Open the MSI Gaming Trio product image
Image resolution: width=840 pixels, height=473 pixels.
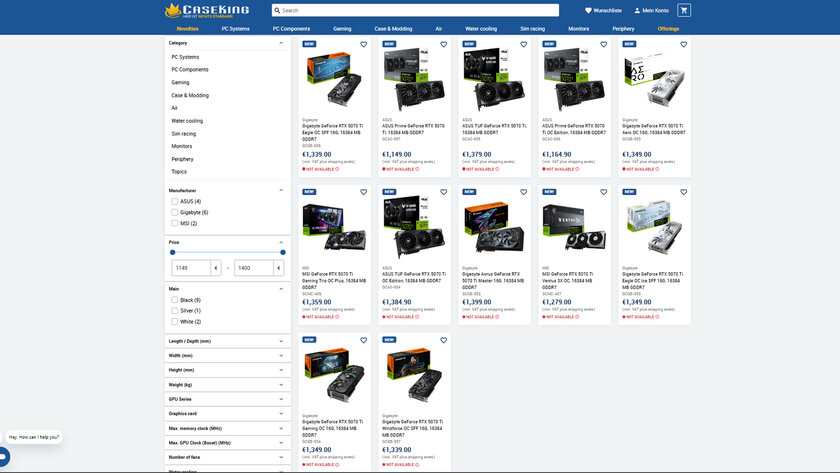coord(334,227)
